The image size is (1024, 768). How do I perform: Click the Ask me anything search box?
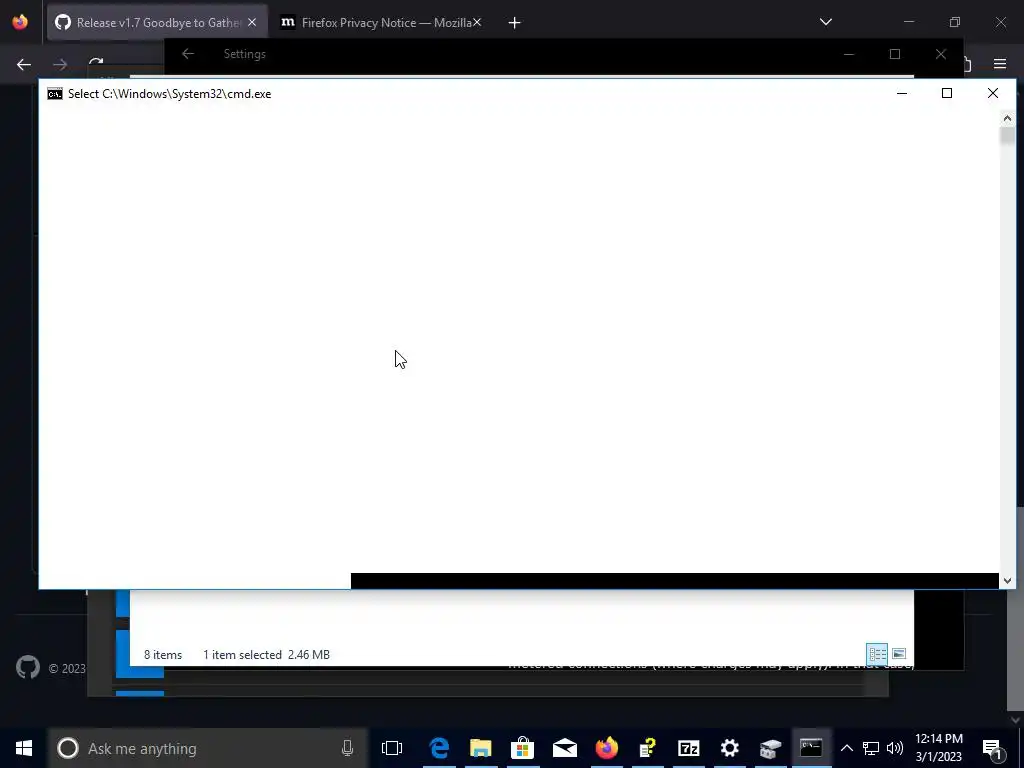208,748
